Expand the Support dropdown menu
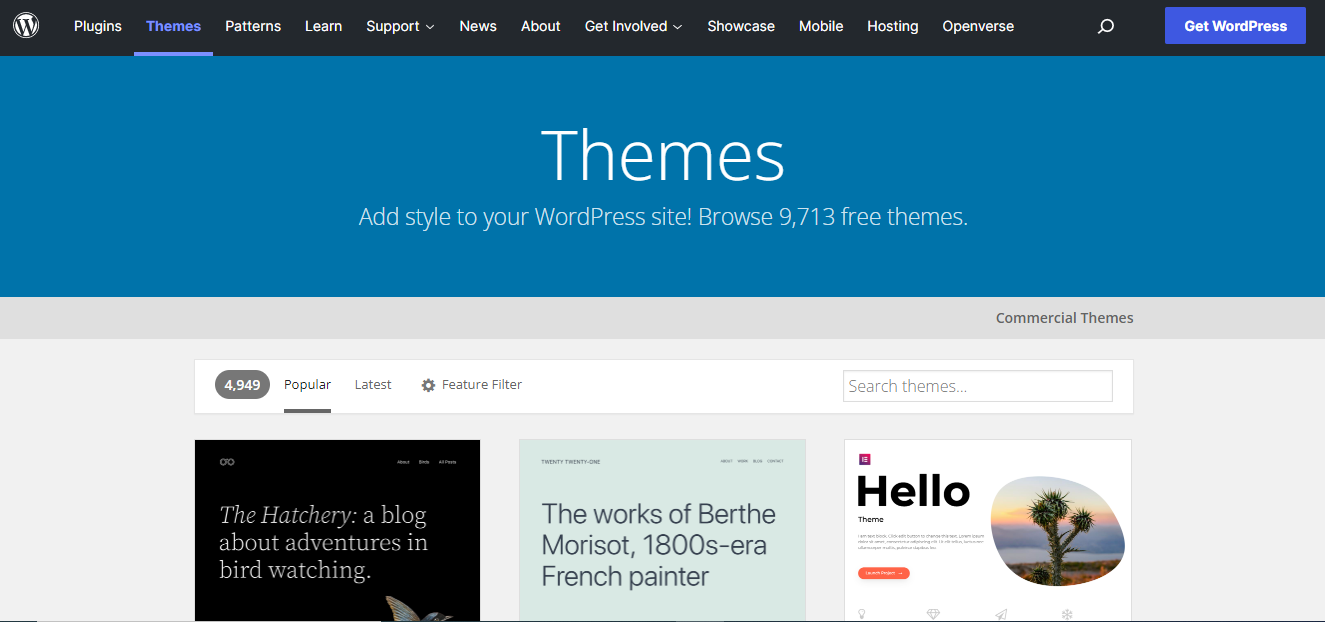This screenshot has height=622, width=1325. pyautogui.click(x=400, y=26)
